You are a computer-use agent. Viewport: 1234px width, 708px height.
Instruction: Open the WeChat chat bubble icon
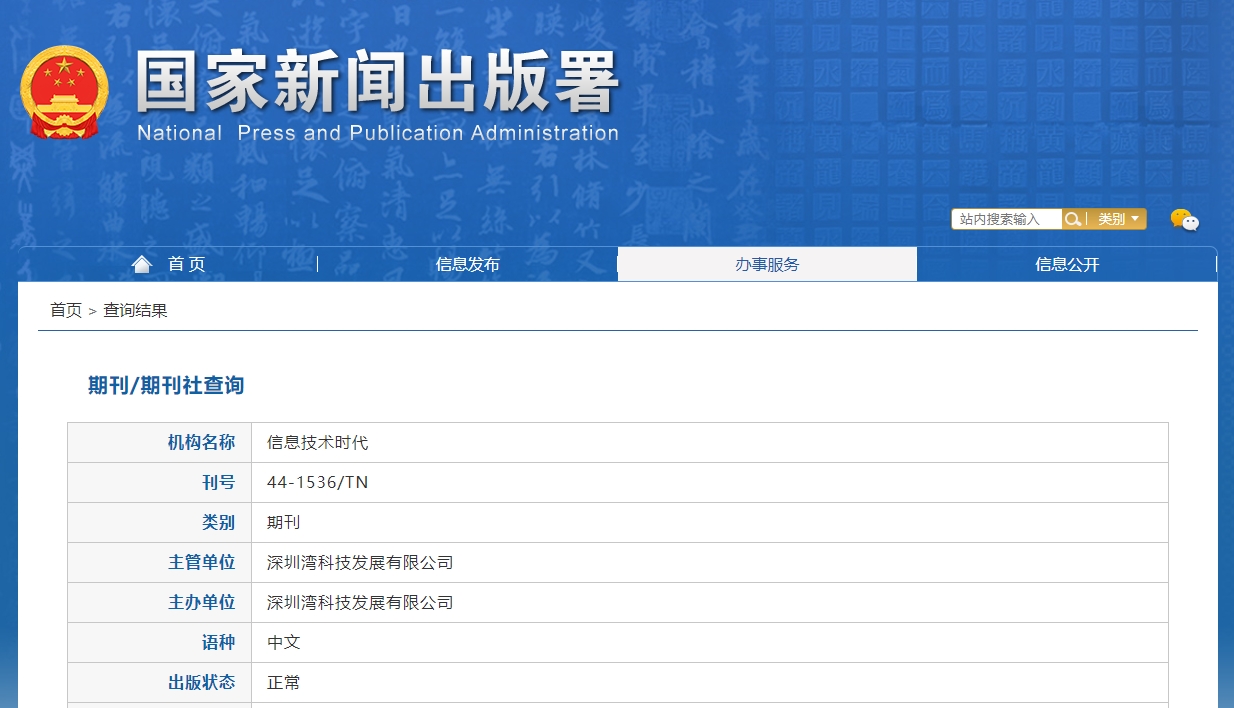coord(1184,220)
